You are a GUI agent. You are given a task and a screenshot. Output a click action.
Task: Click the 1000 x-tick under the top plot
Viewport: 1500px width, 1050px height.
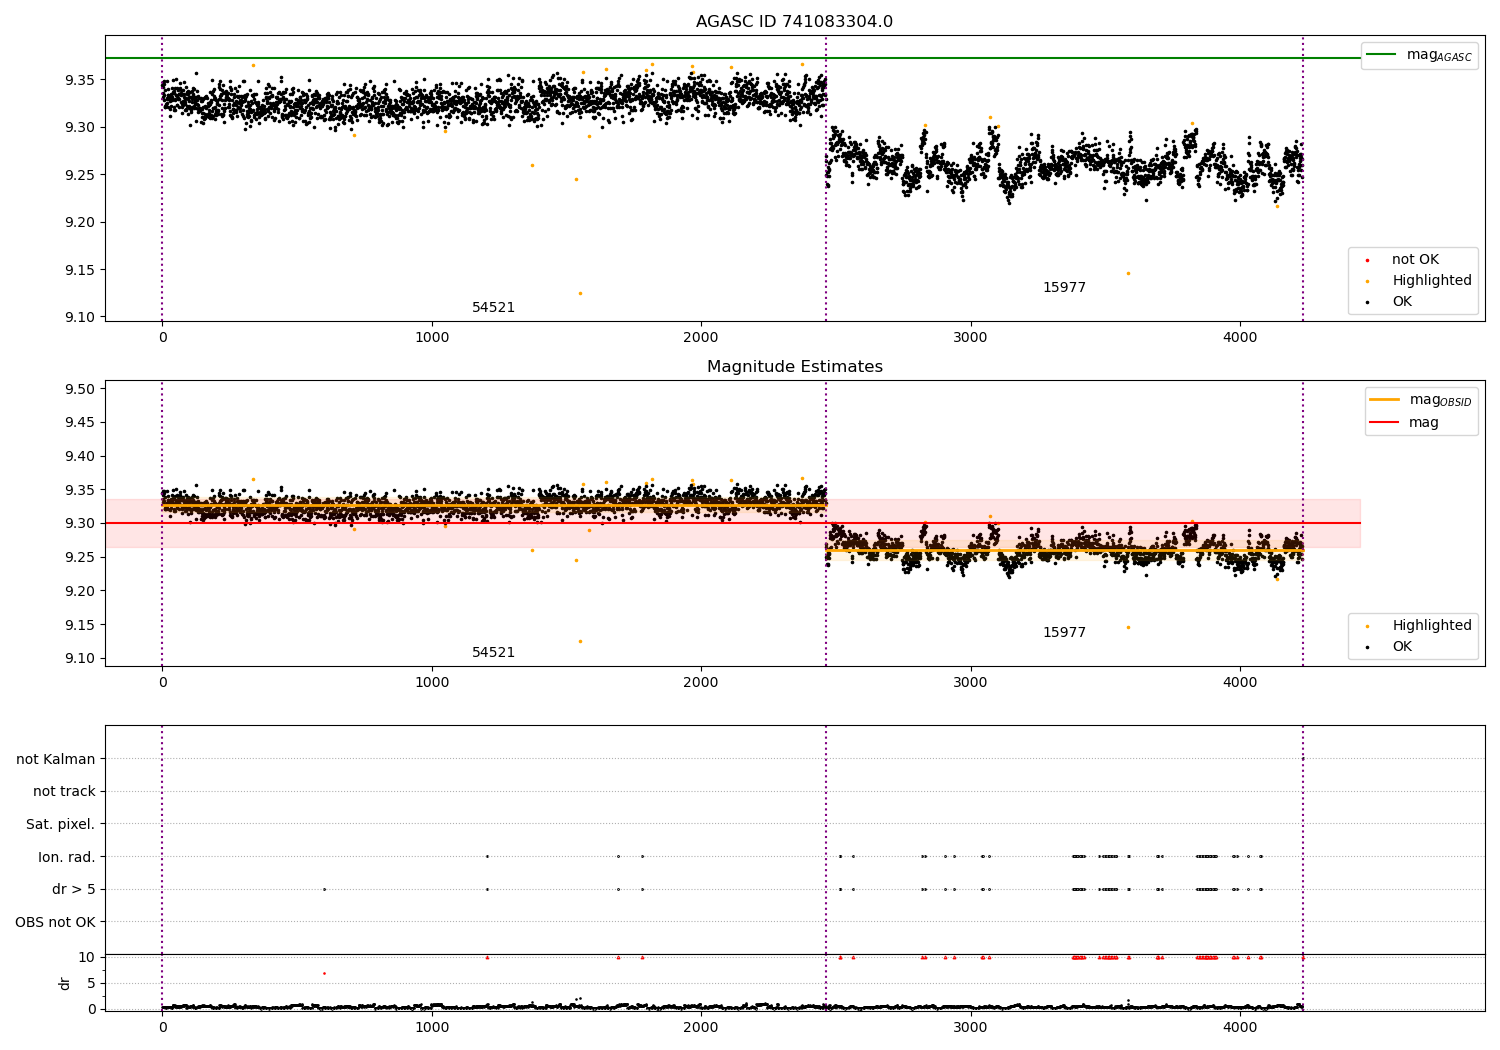[x=432, y=337]
